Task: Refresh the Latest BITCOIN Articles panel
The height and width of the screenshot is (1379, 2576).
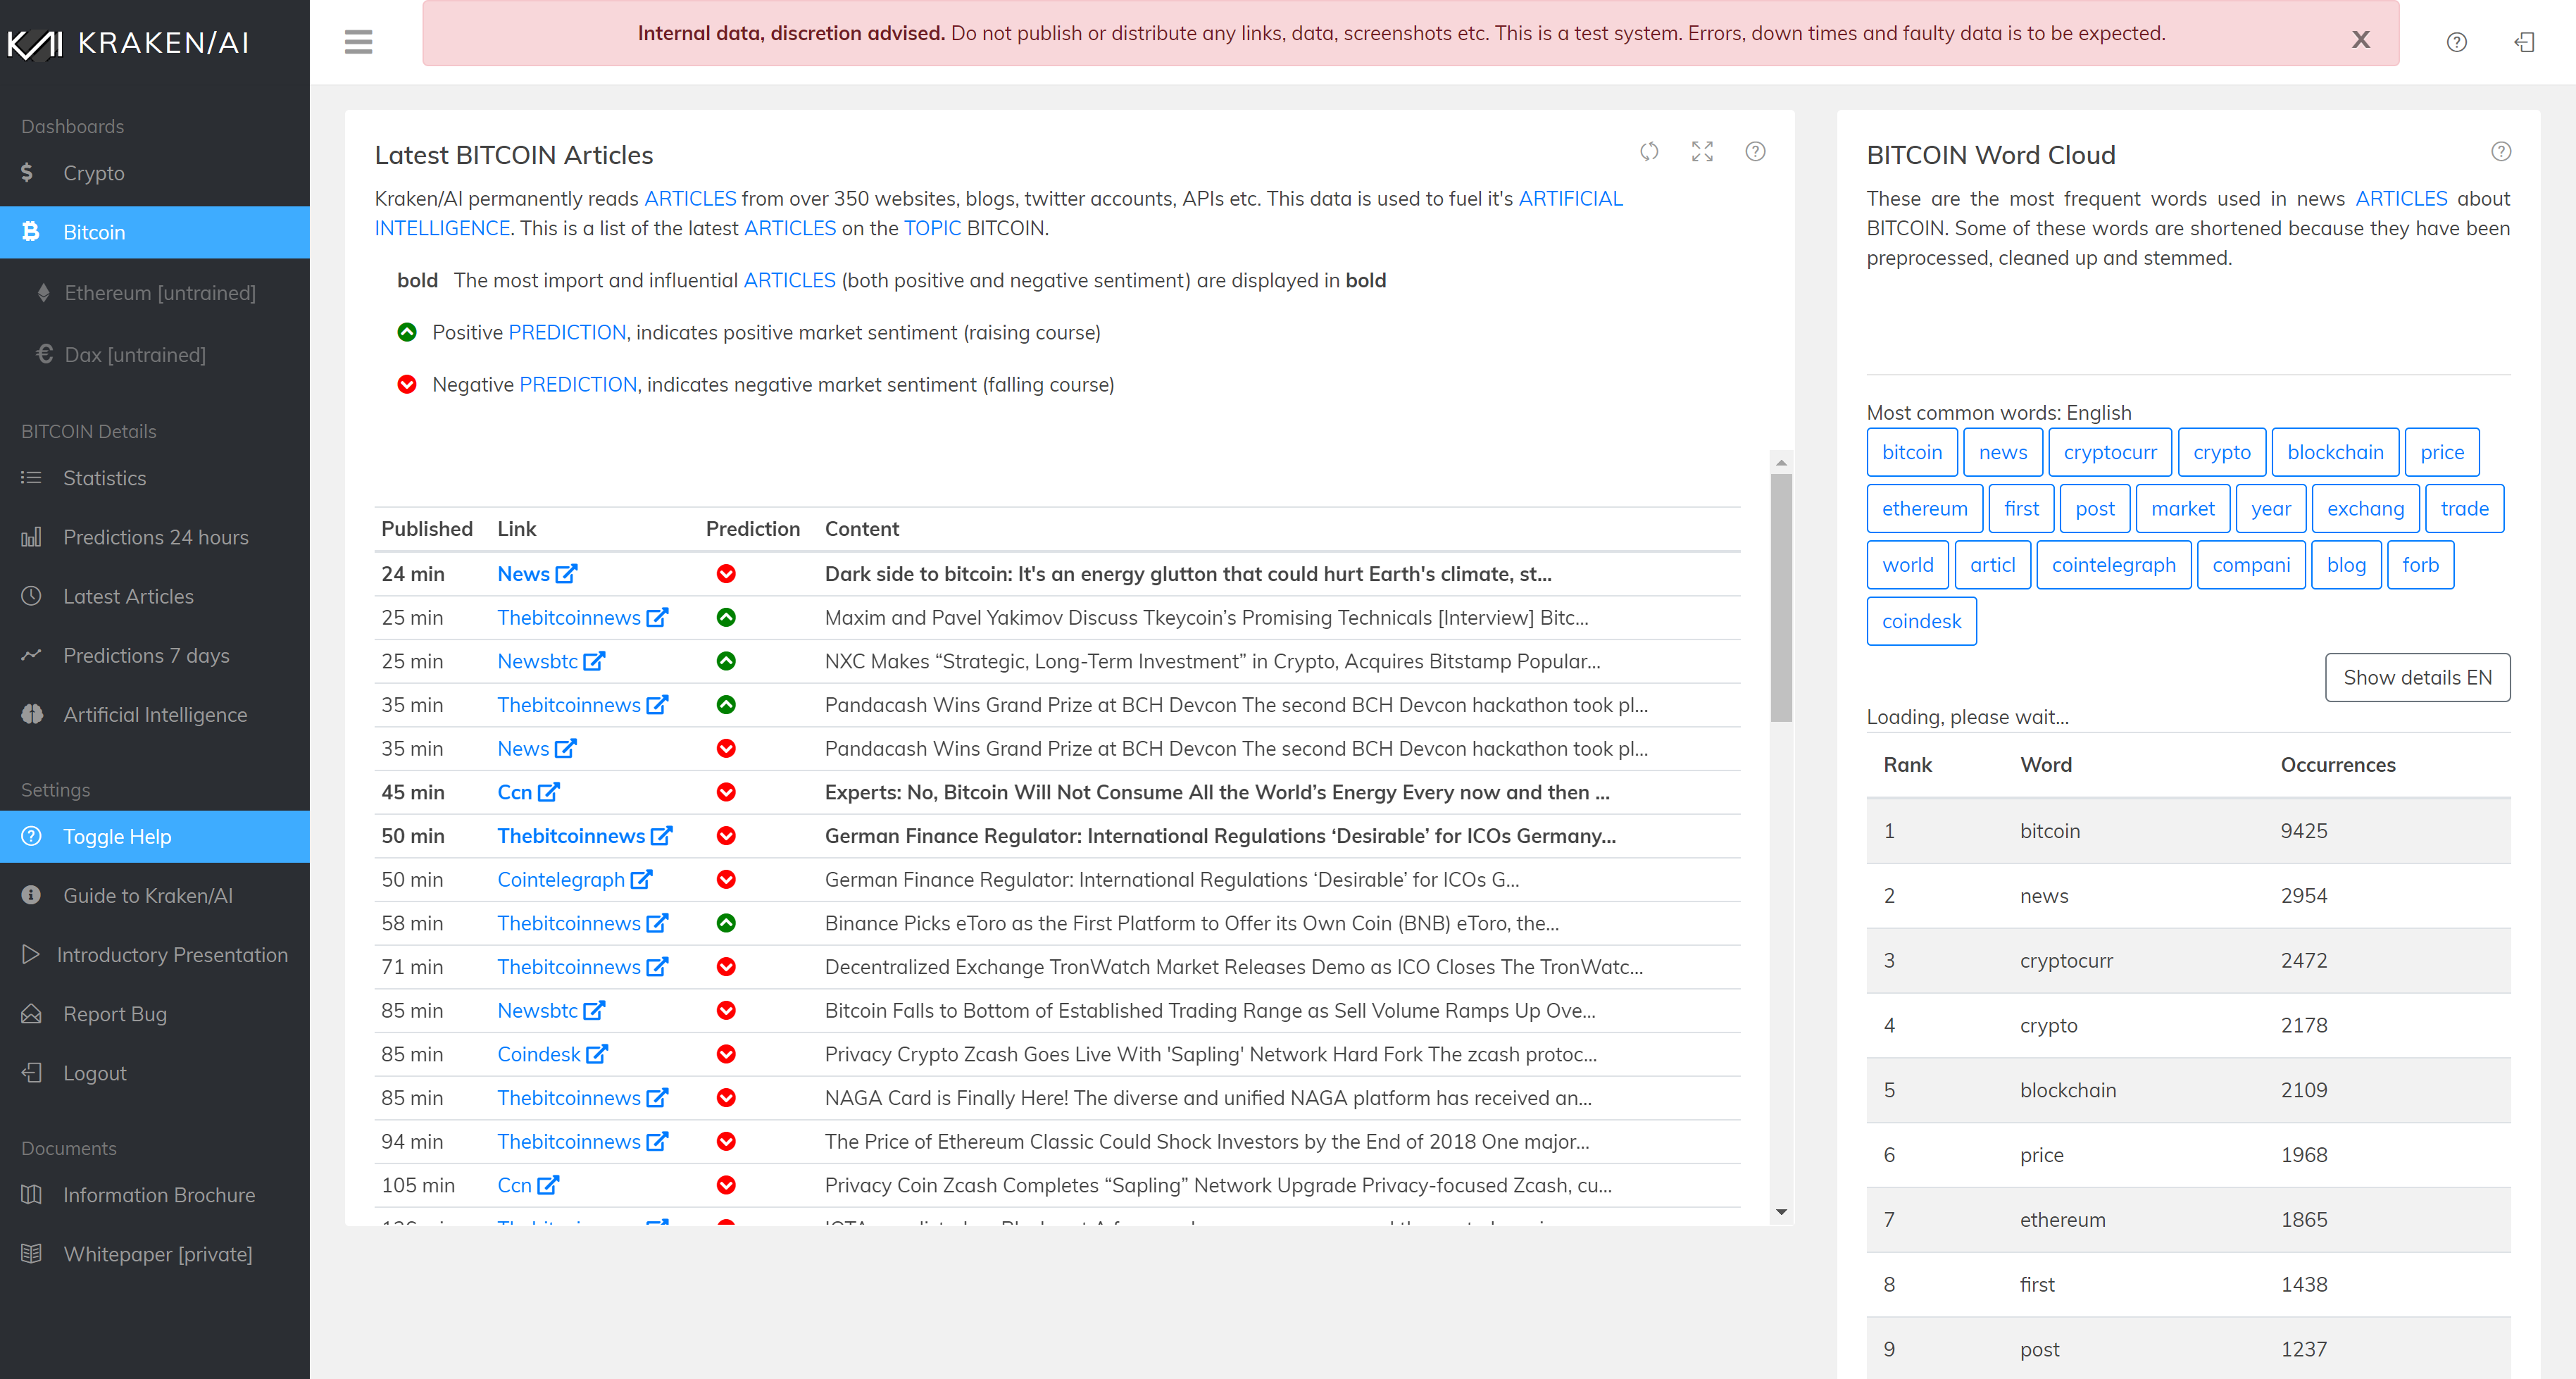Action: [1649, 151]
